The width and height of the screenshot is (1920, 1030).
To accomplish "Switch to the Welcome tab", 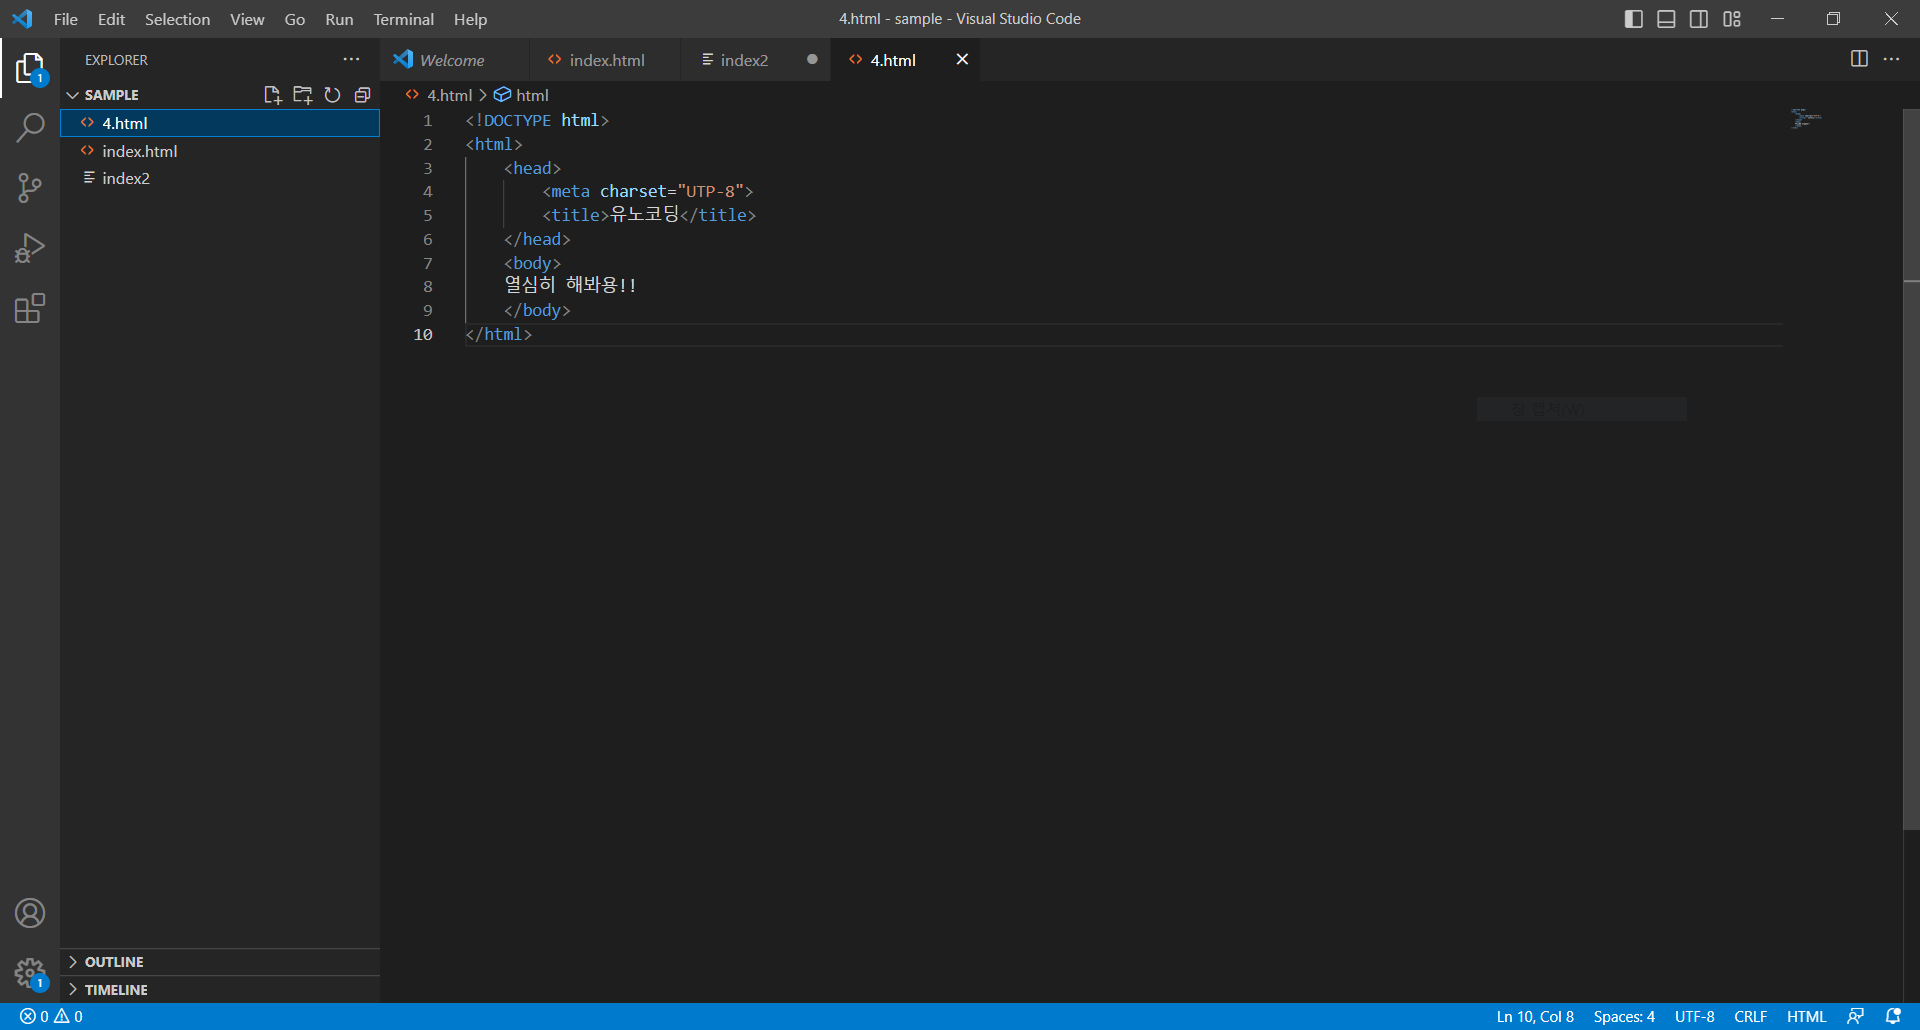I will point(453,60).
